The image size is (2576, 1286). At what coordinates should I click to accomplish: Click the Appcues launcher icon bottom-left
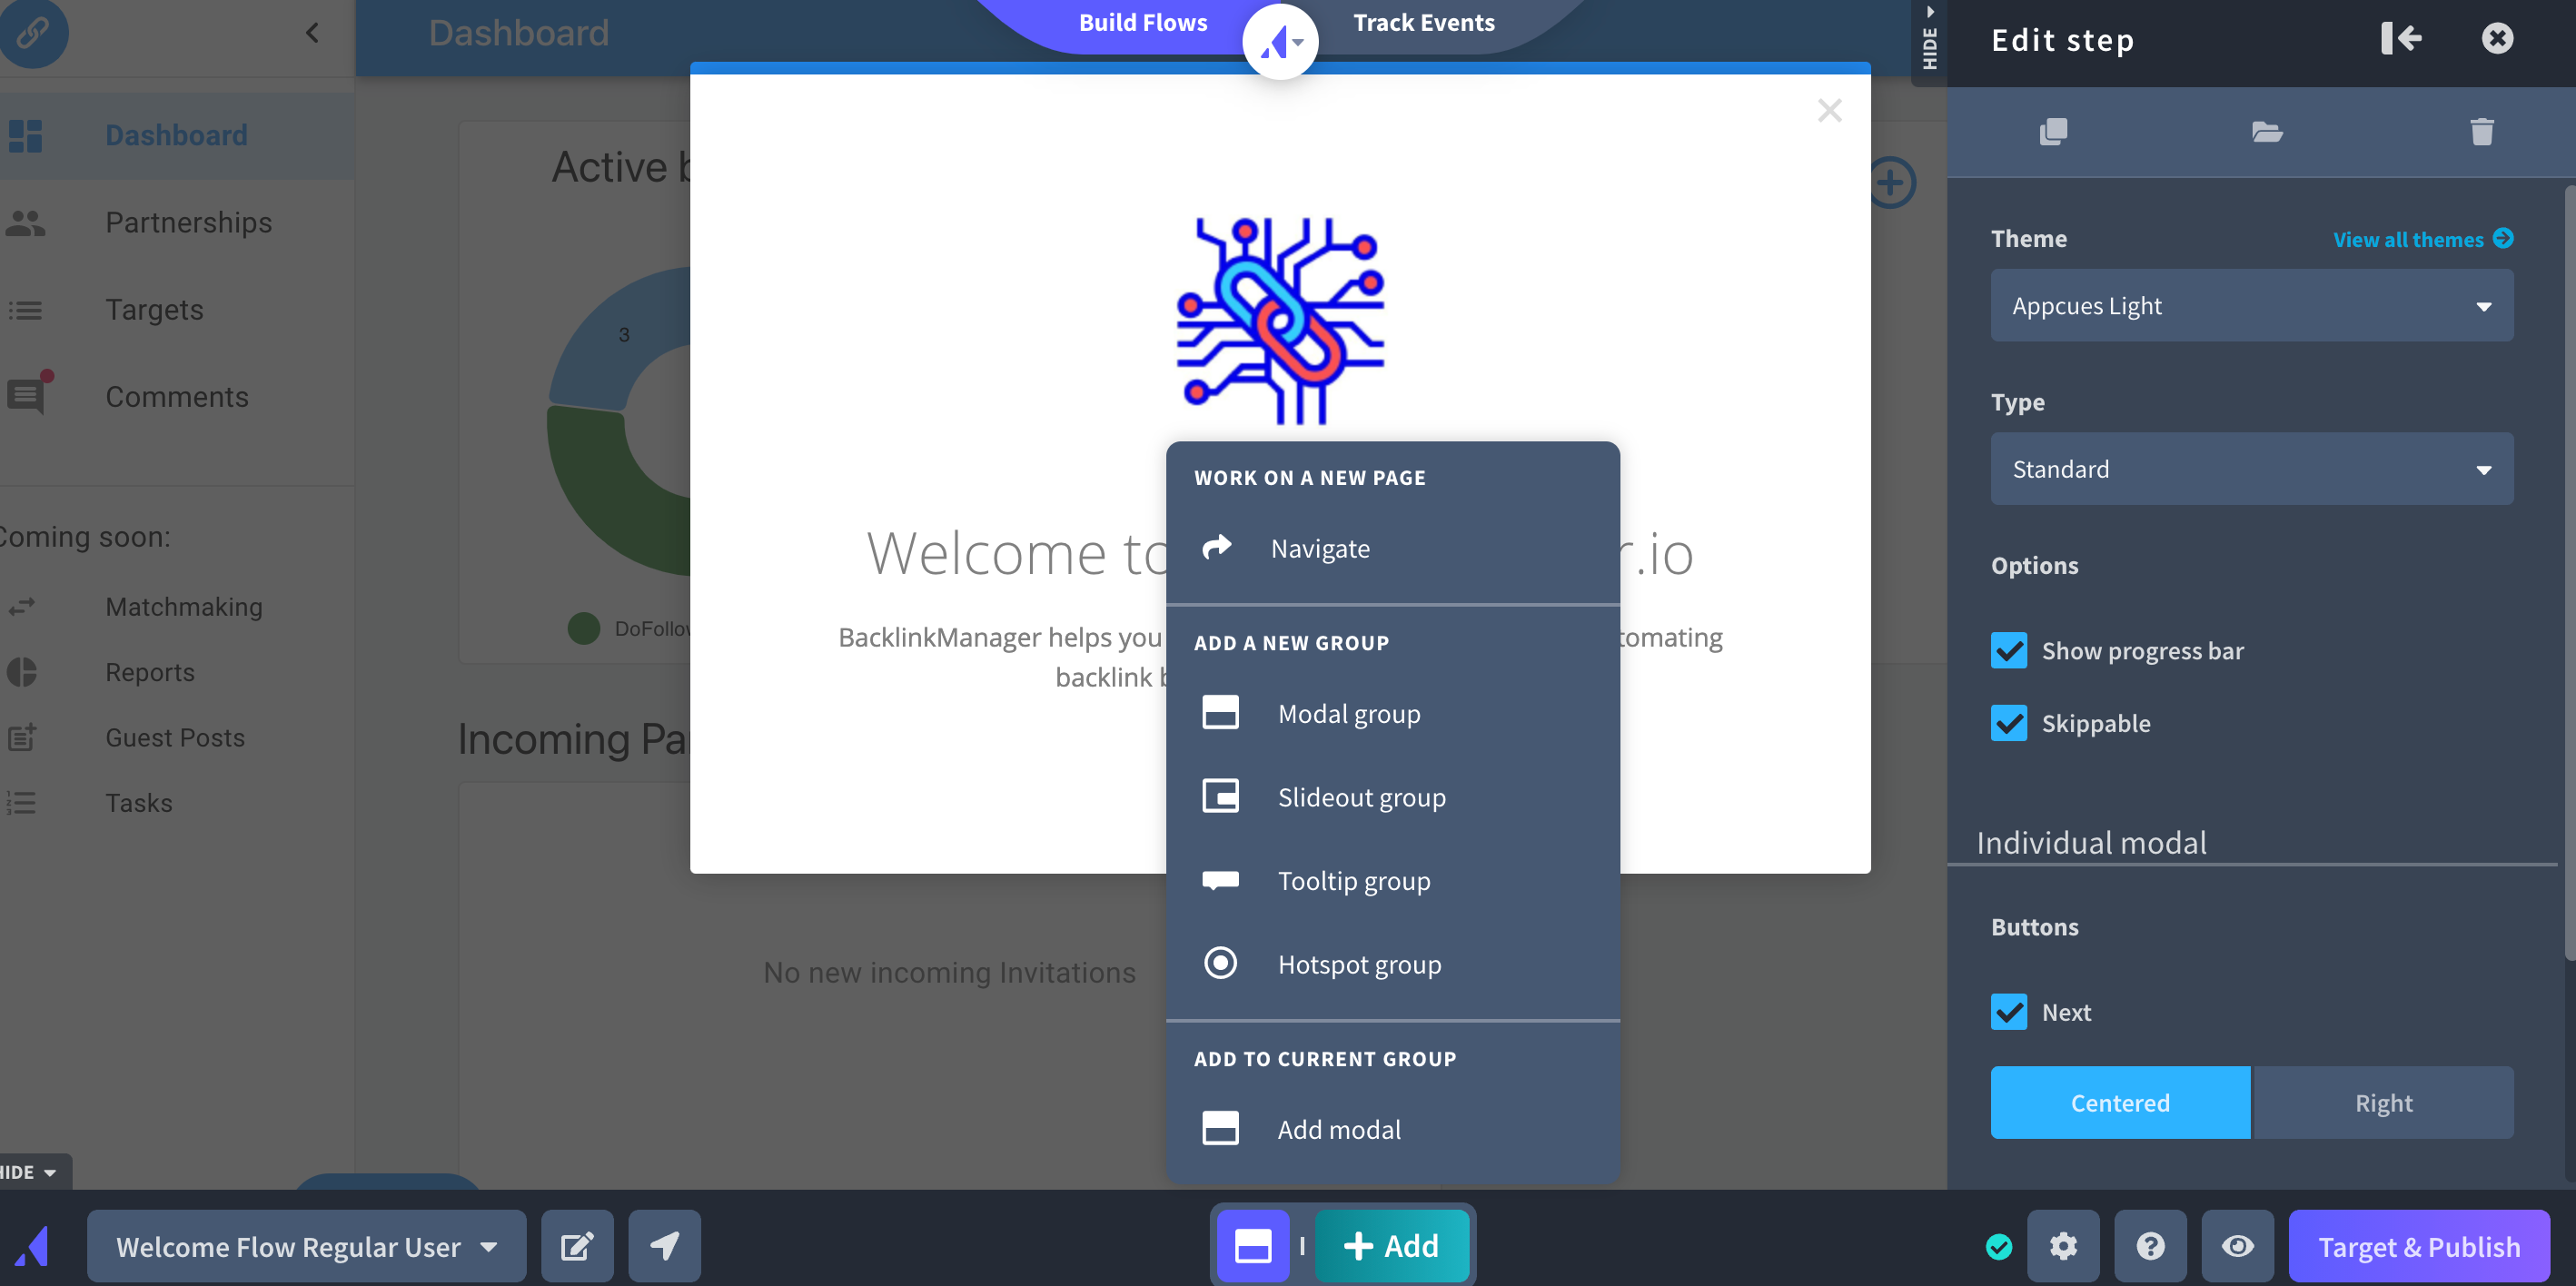[x=35, y=1245]
